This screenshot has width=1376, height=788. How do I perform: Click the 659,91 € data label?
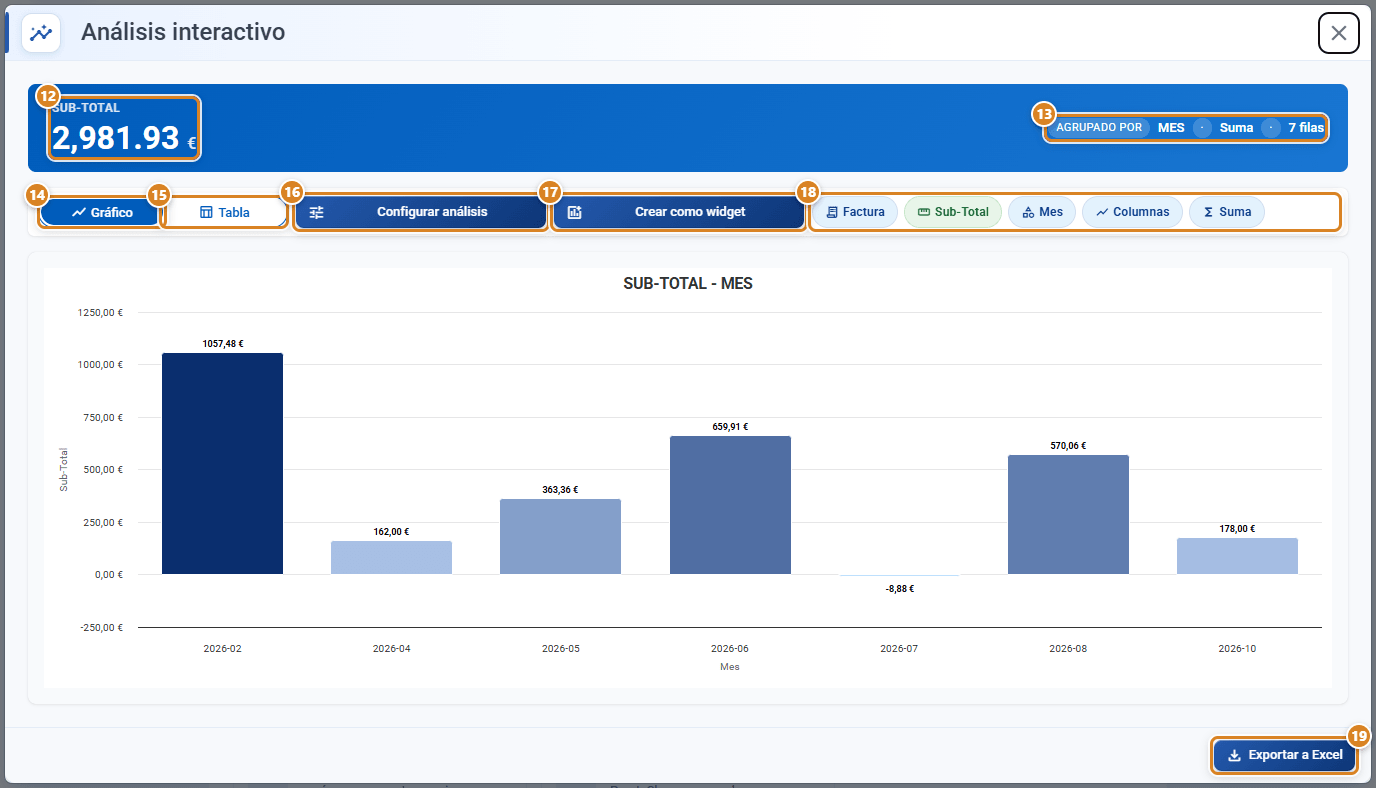(x=730, y=427)
